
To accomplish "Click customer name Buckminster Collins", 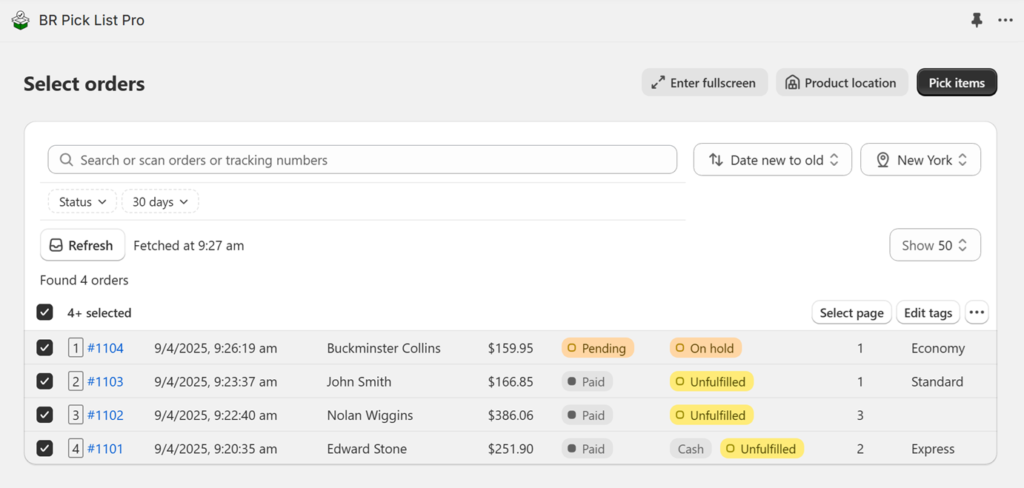I will point(383,348).
